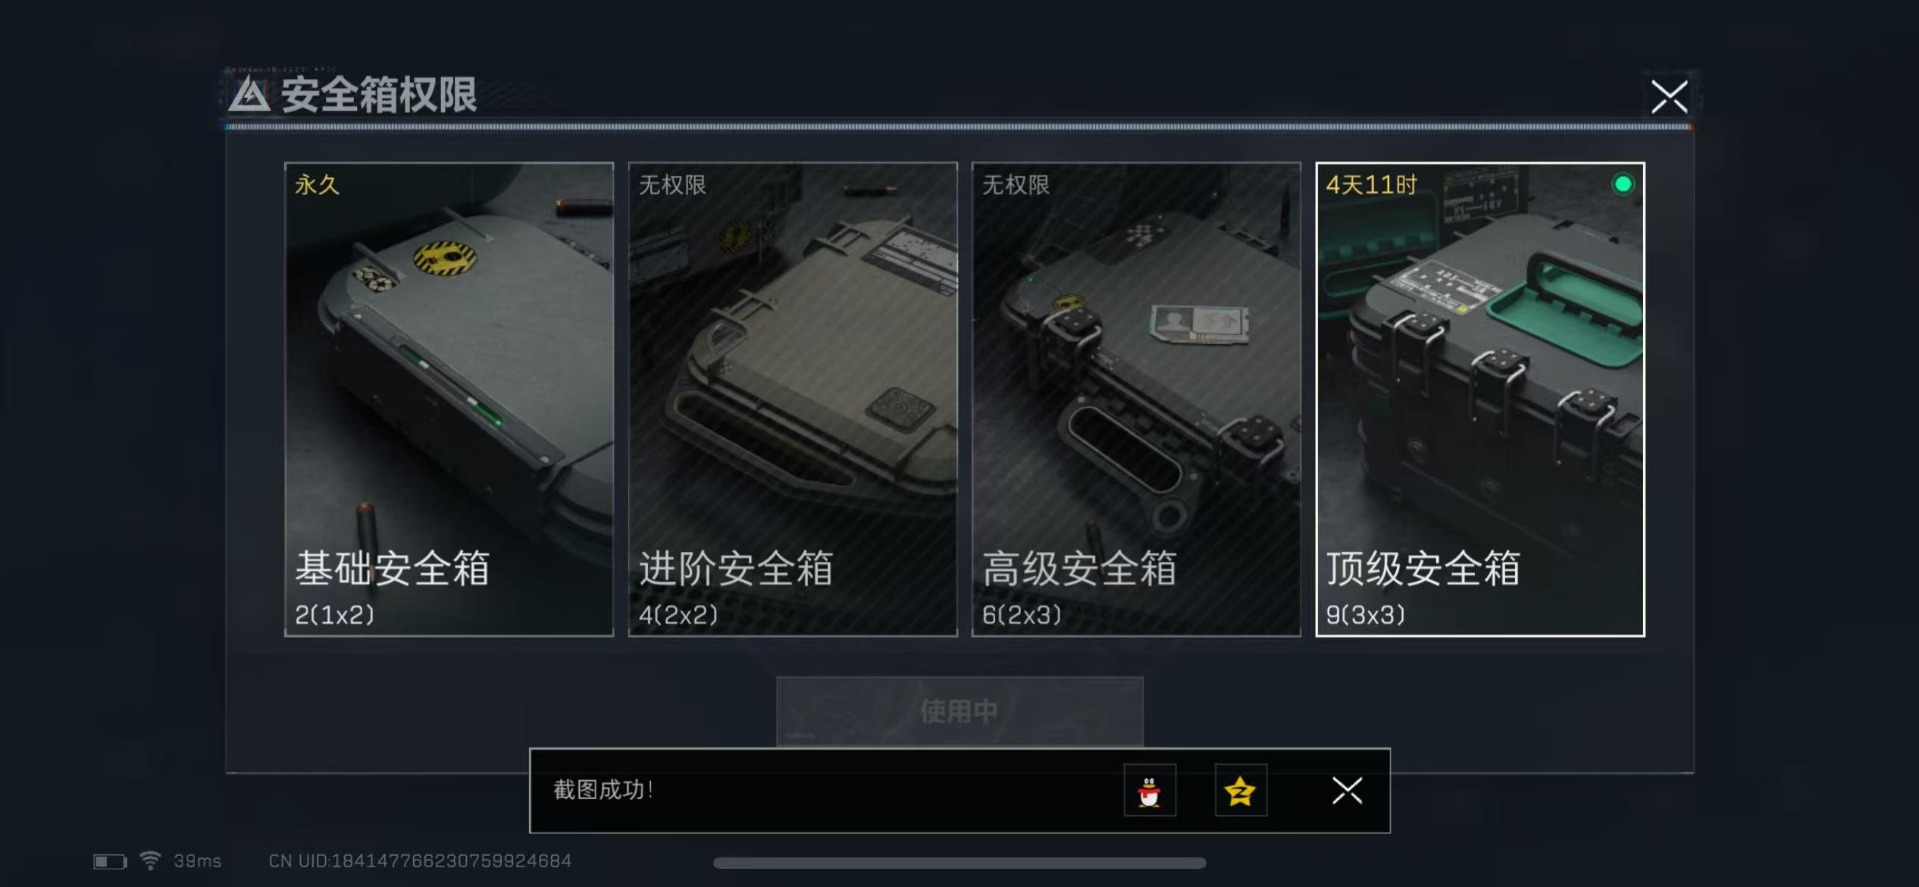Screen dimensions: 1919x887
Task: Close the 安全箱权限 dialog
Action: click(1669, 97)
